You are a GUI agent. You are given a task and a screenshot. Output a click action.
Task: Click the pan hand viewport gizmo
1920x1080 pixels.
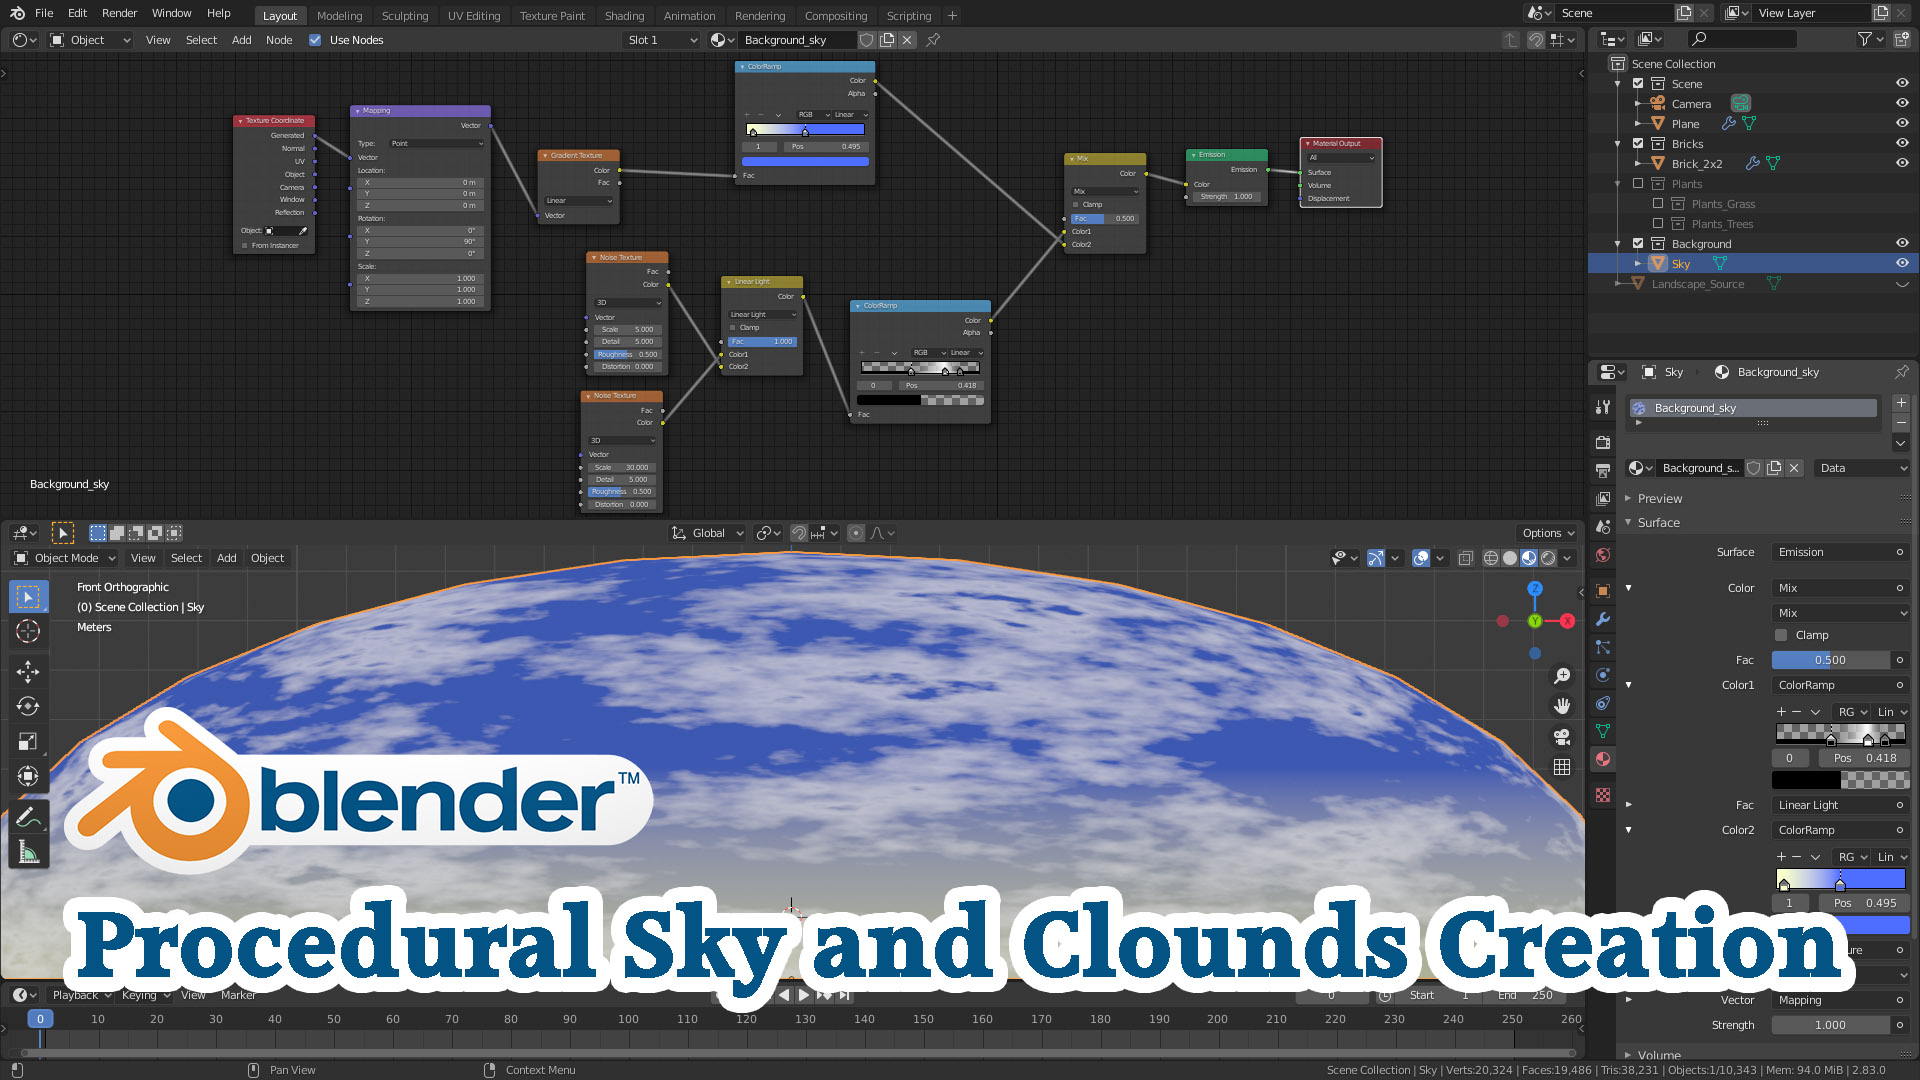tap(1562, 706)
